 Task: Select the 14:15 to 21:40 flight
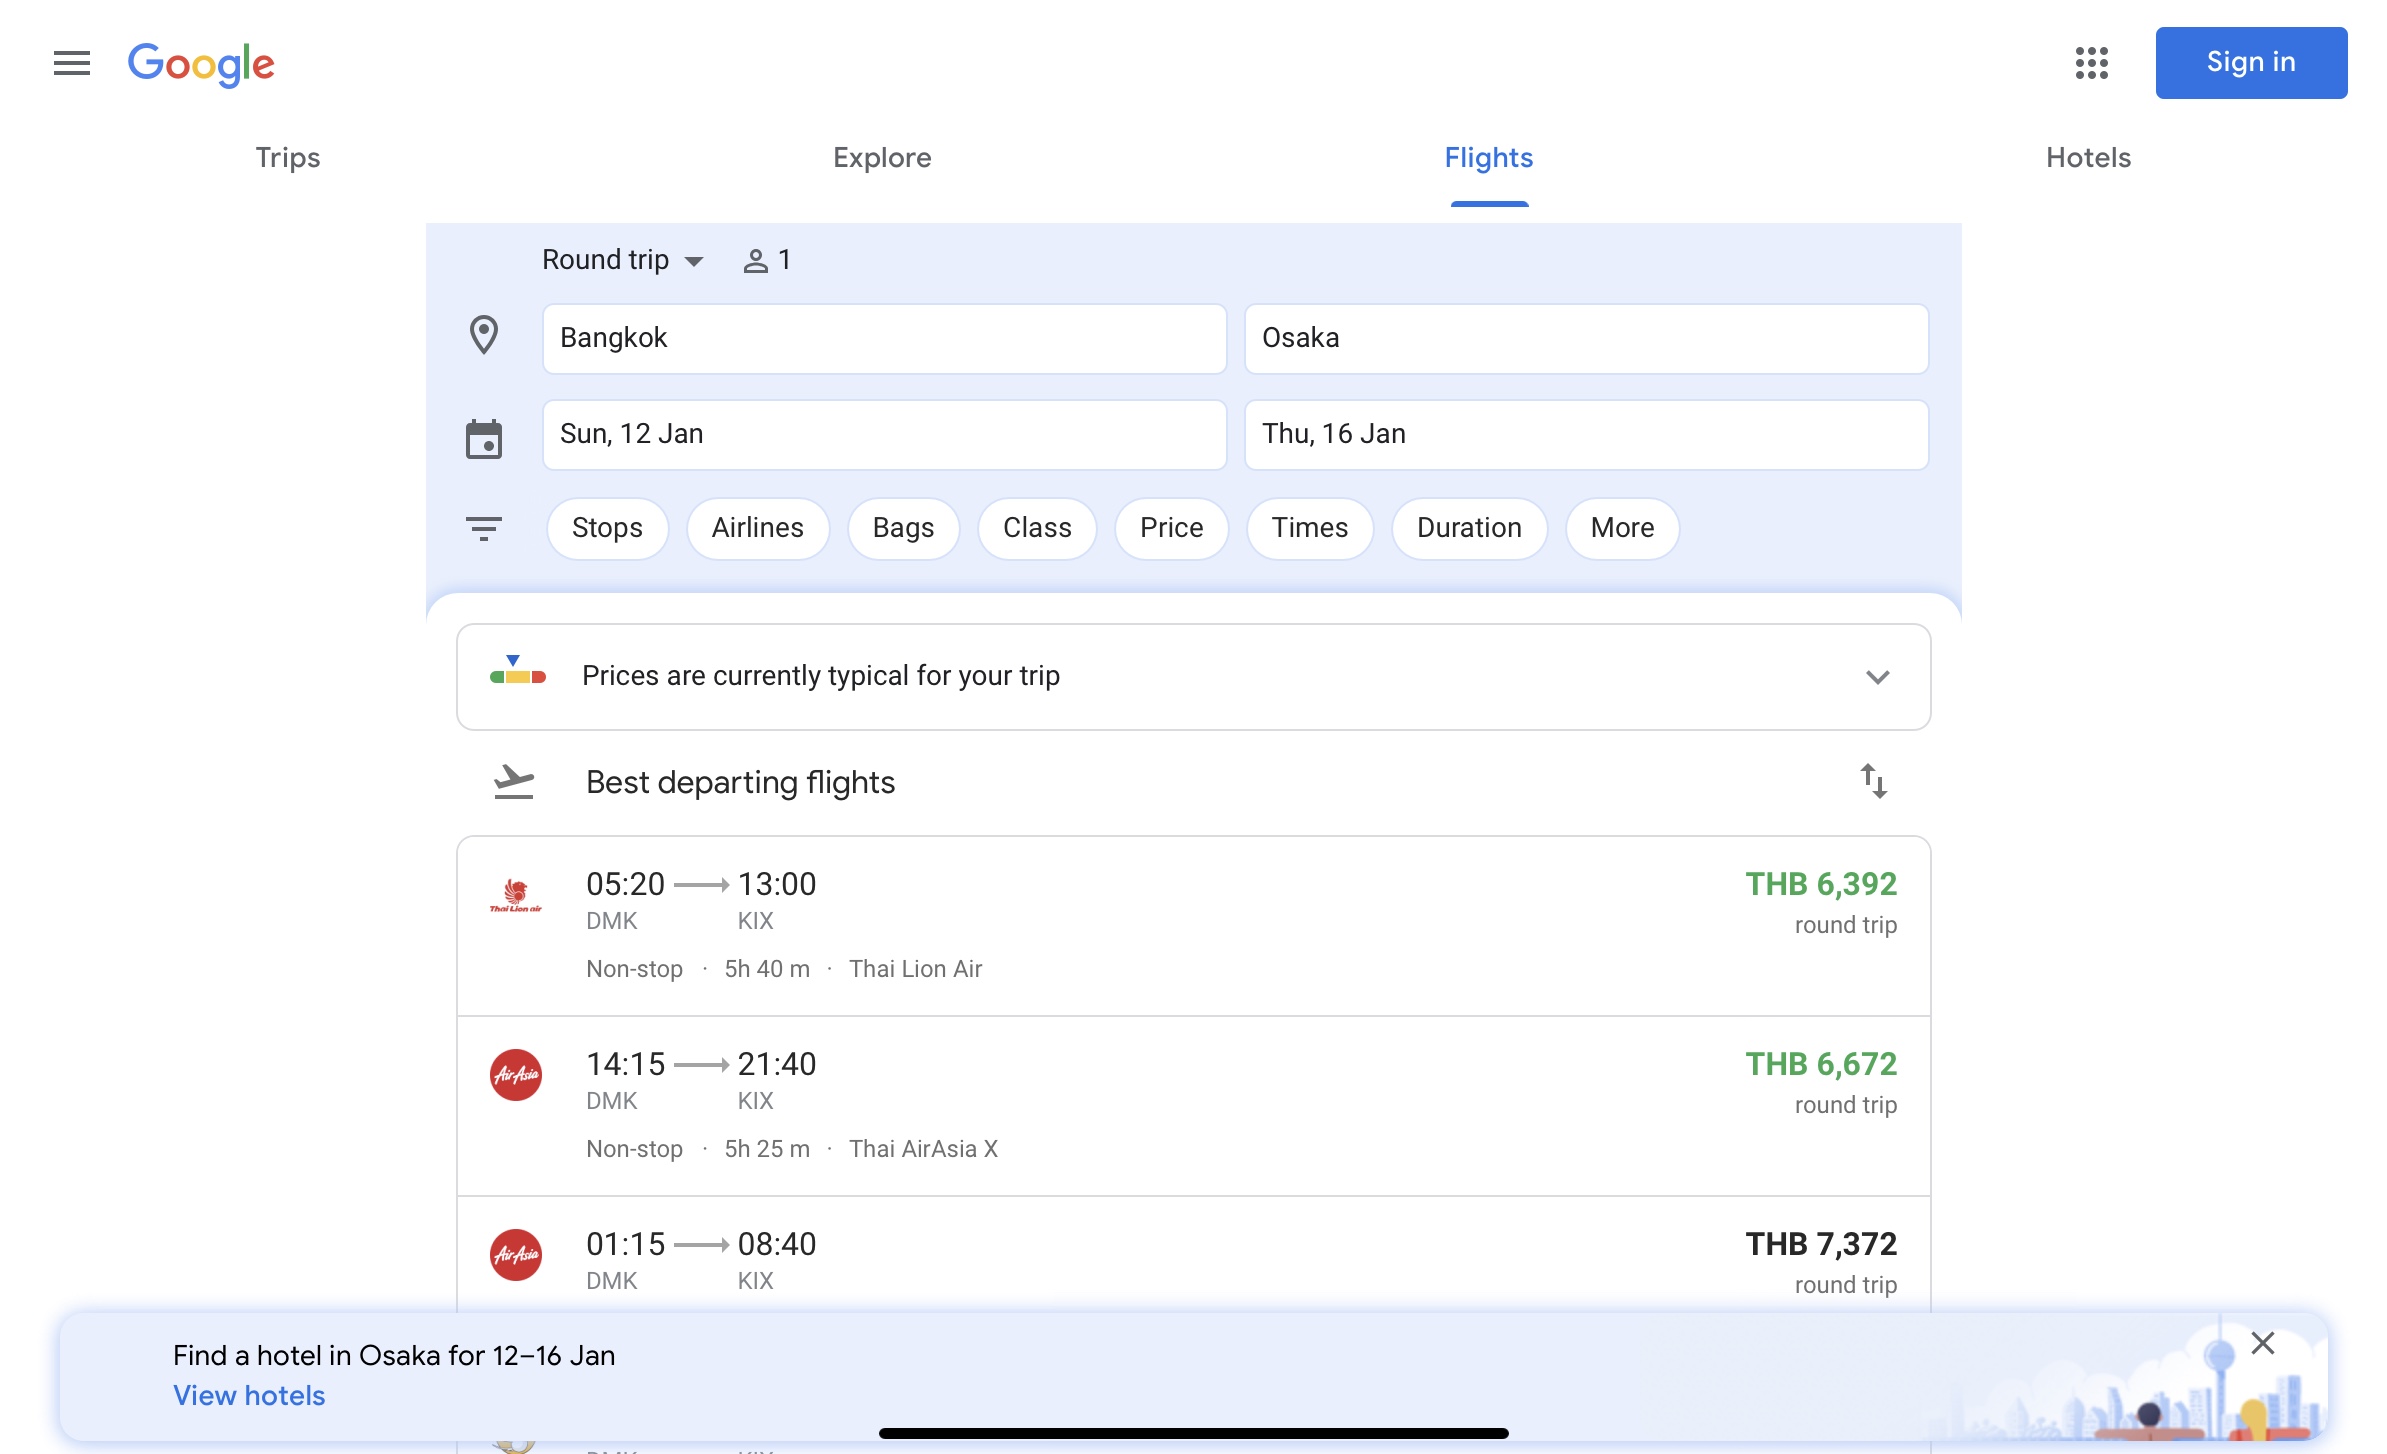pos(1193,1106)
